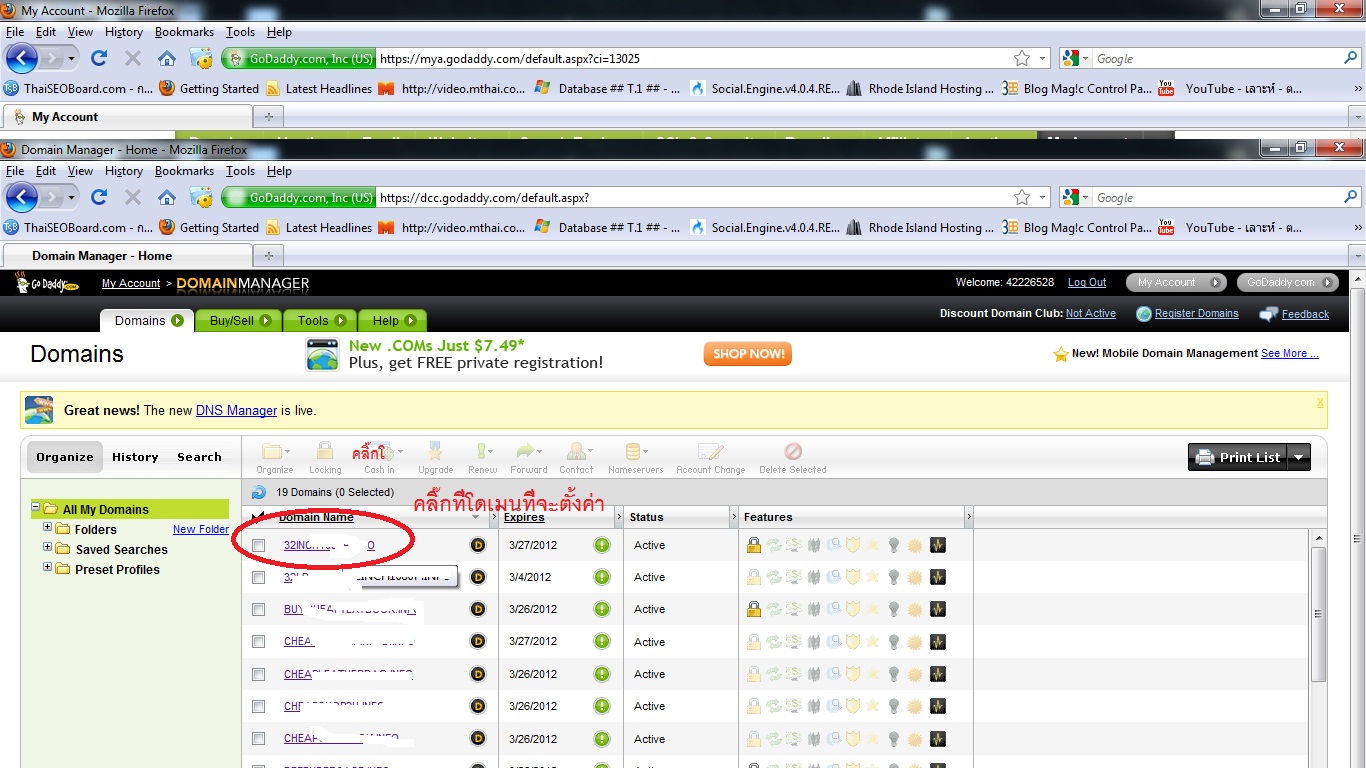1366x768 pixels.
Task: Click the Log Out link
Action: 1087,283
